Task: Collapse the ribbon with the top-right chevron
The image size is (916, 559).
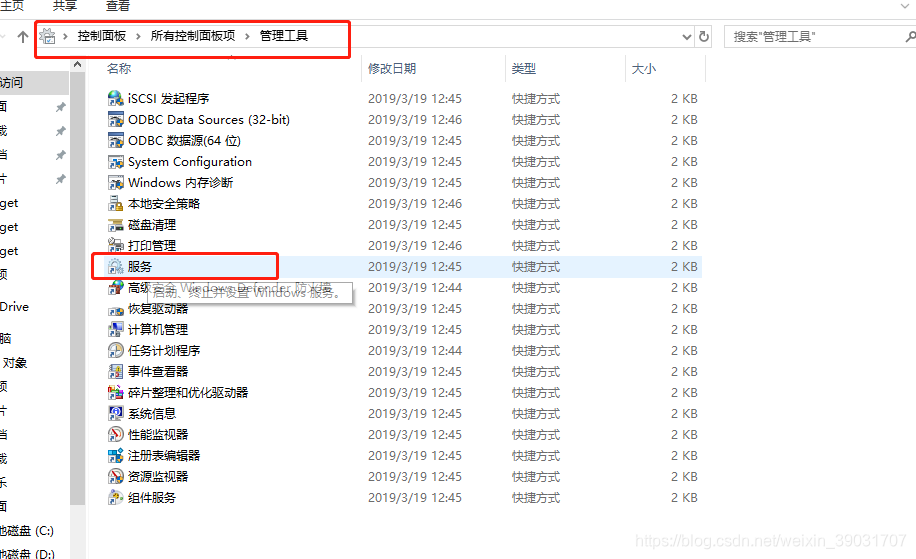Action: 905,6
